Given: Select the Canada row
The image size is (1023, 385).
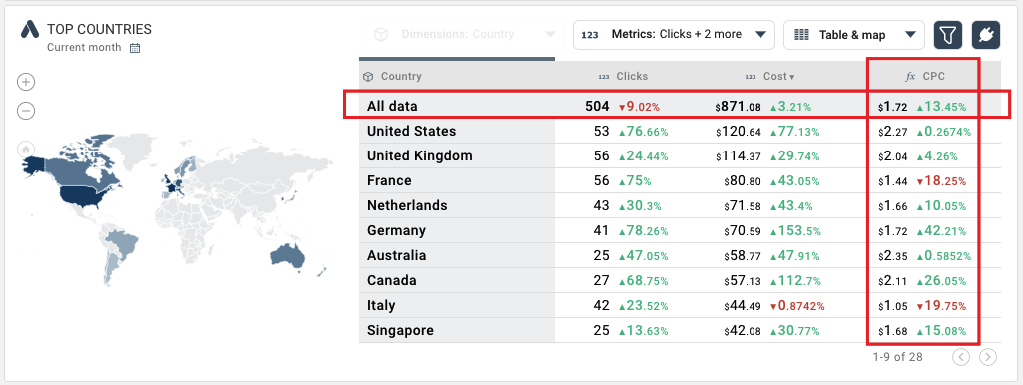Looking at the screenshot, I should point(679,281).
